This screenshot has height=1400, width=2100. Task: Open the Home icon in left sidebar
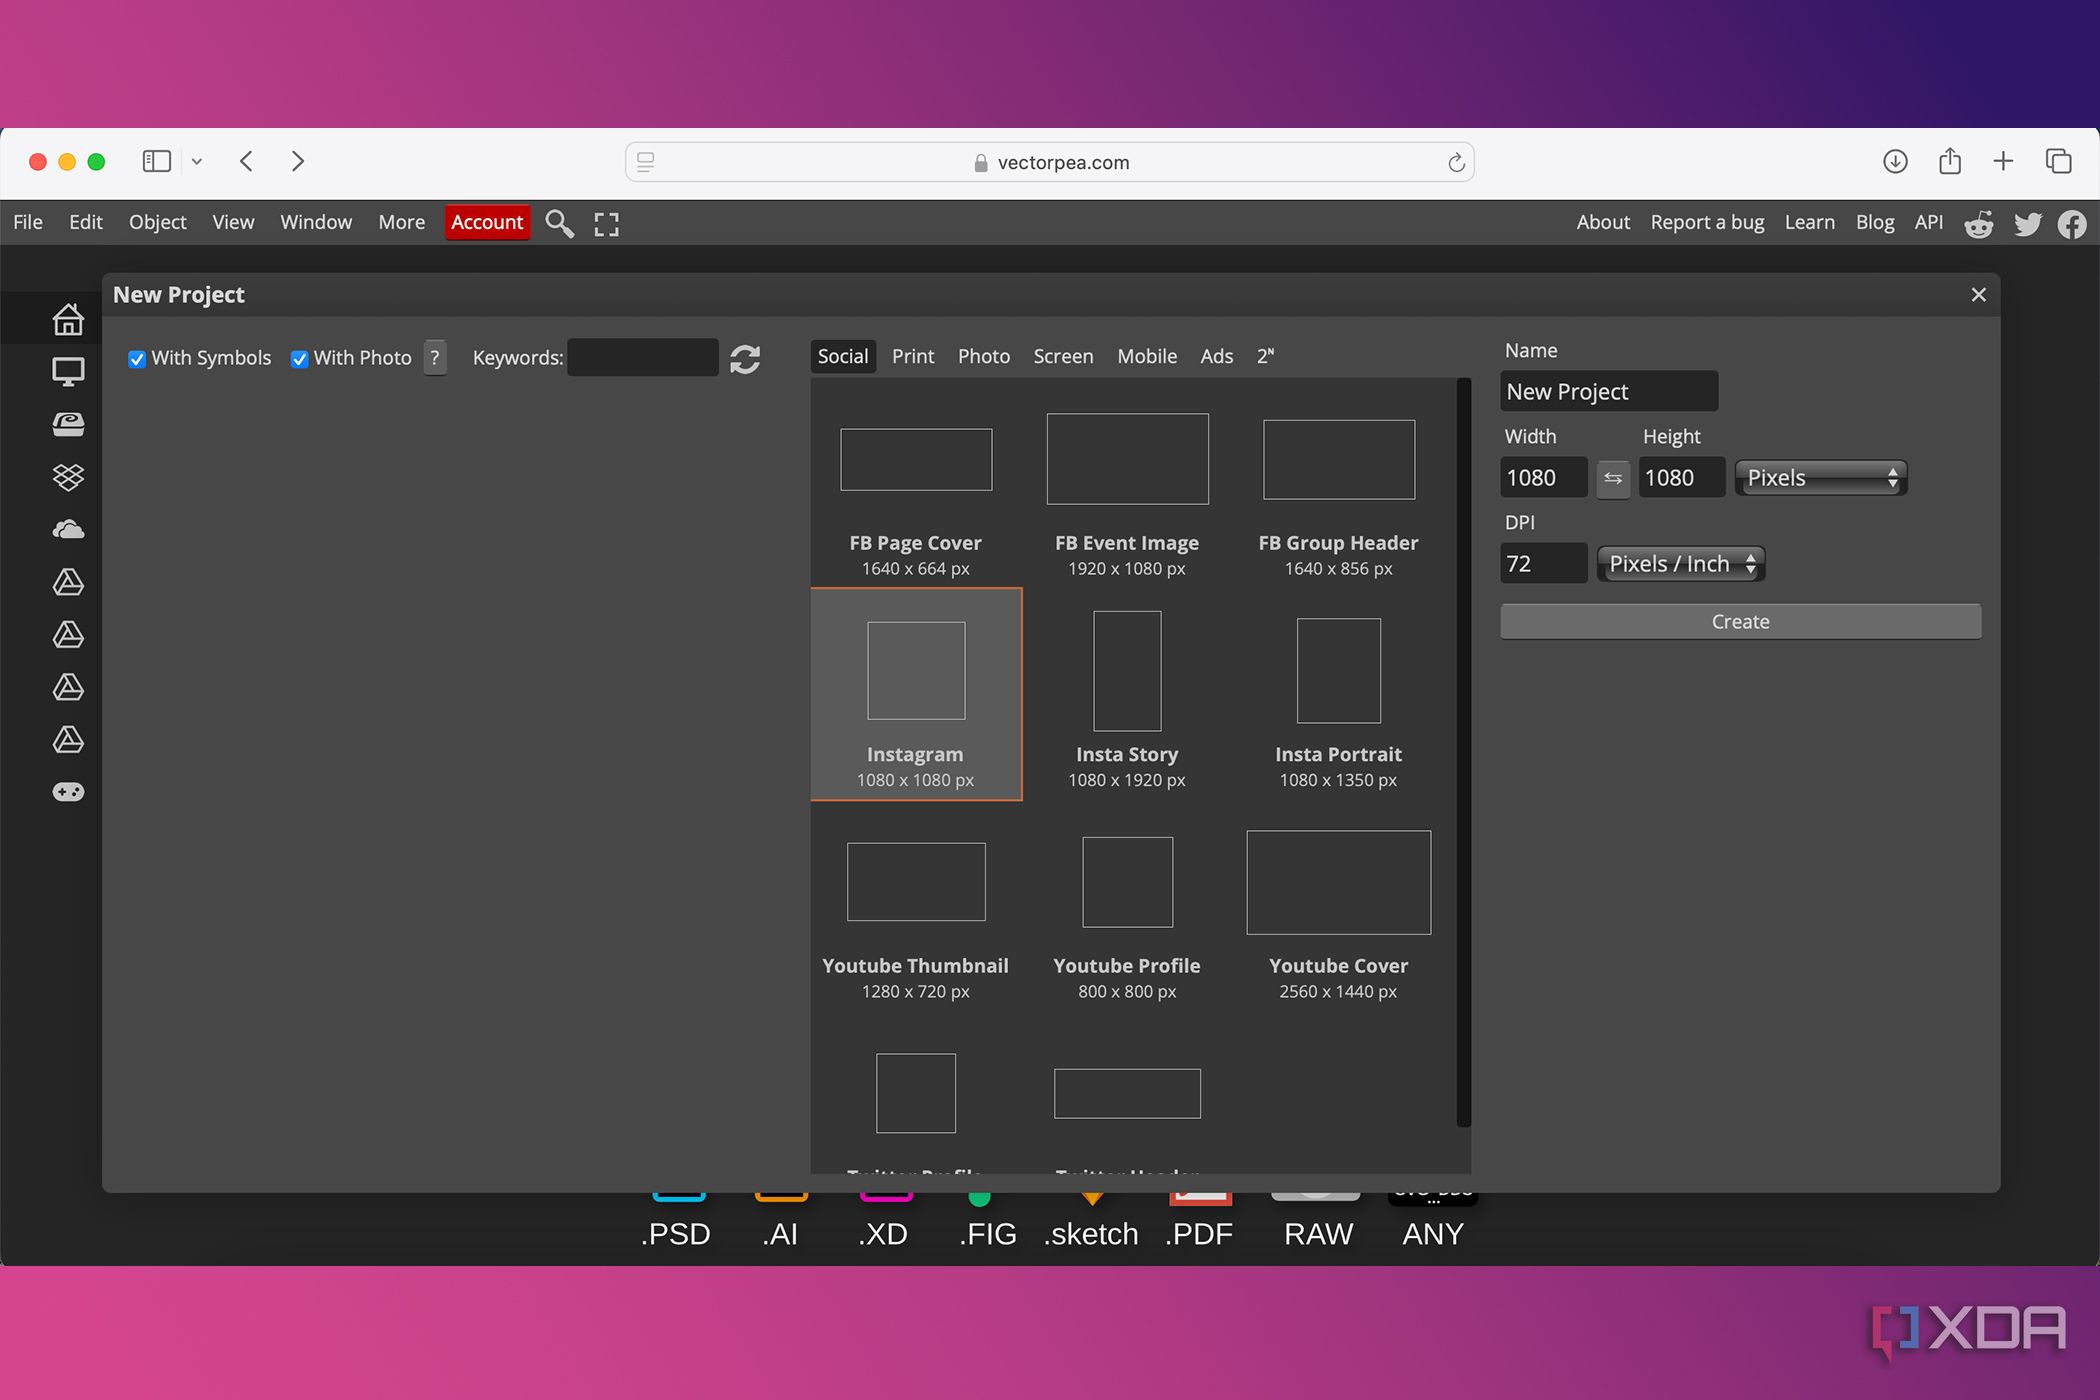68,319
